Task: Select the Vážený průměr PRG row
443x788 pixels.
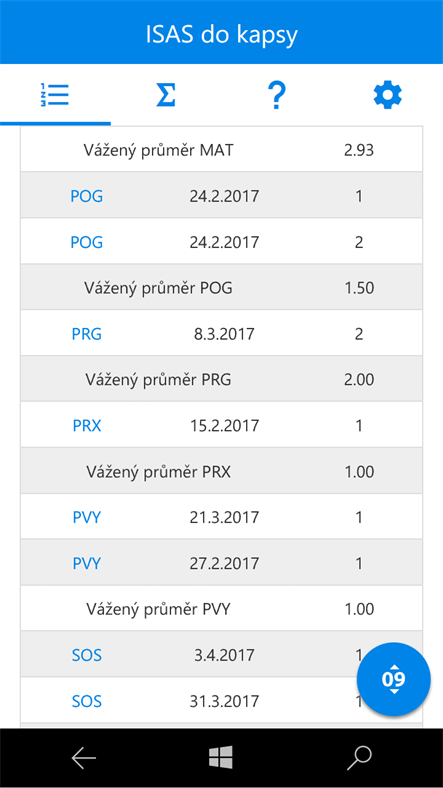Action: click(x=222, y=379)
